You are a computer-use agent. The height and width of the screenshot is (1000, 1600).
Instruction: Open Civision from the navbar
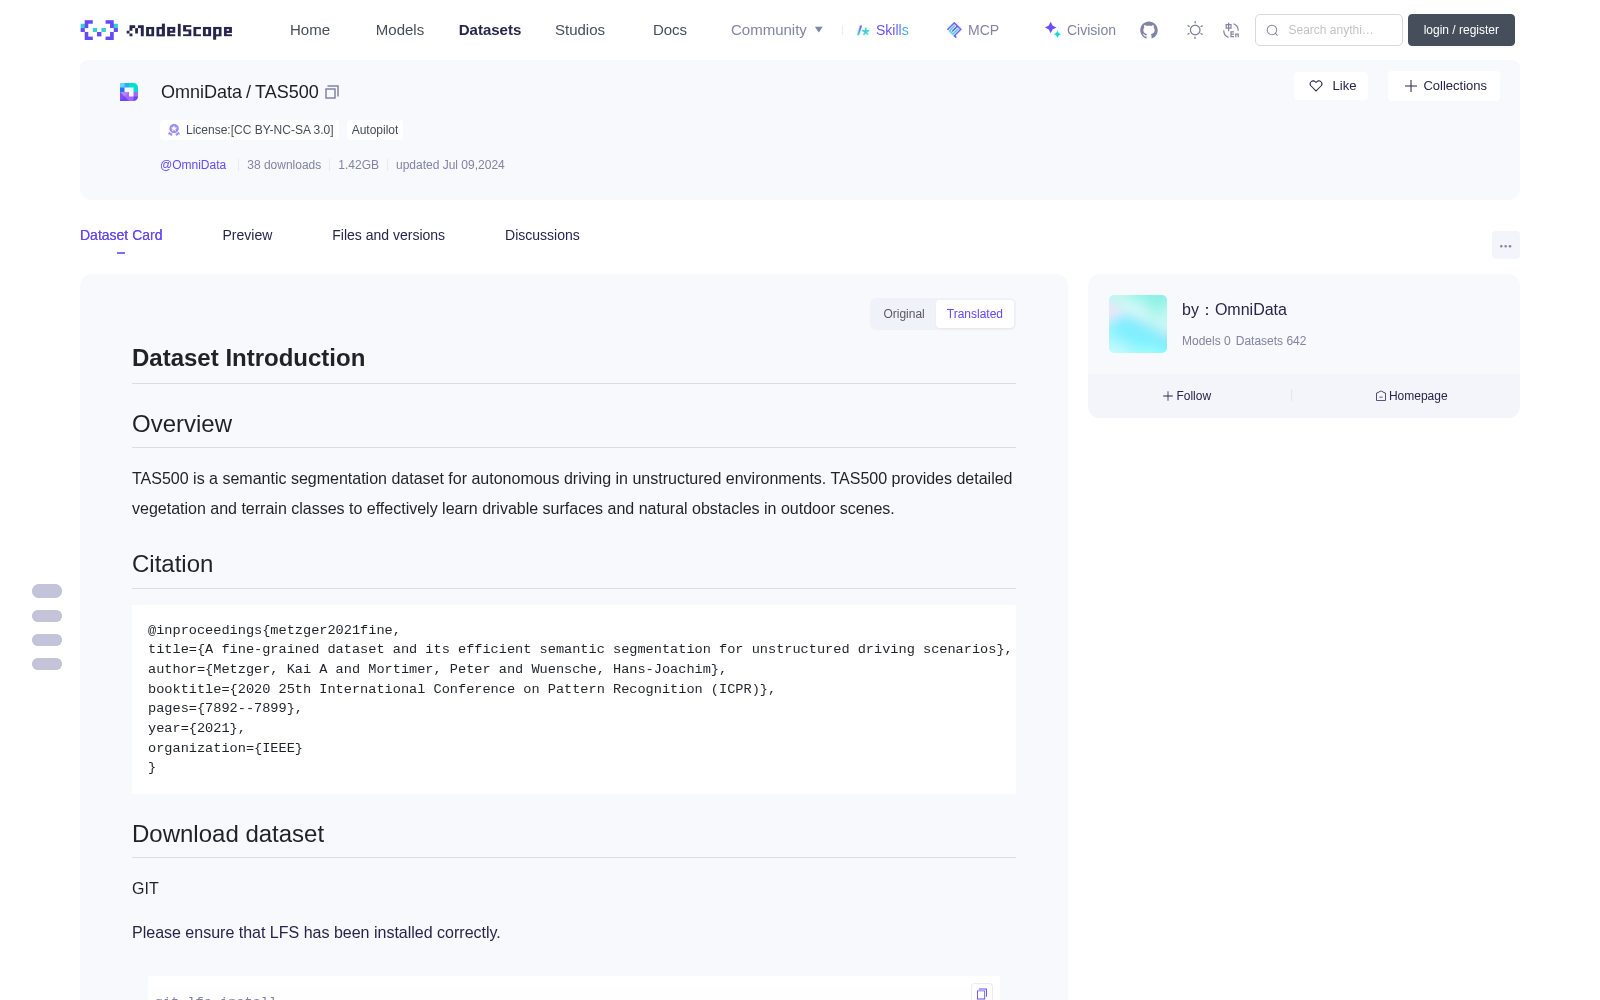pyautogui.click(x=1080, y=30)
